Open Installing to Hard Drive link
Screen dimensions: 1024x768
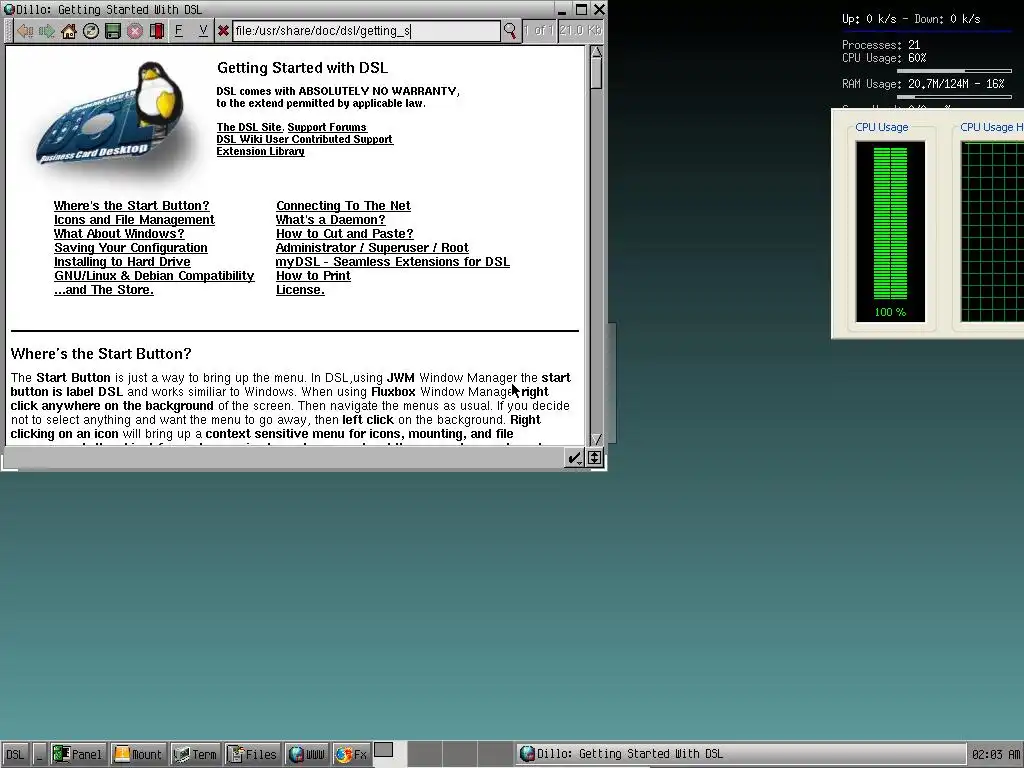tap(122, 262)
